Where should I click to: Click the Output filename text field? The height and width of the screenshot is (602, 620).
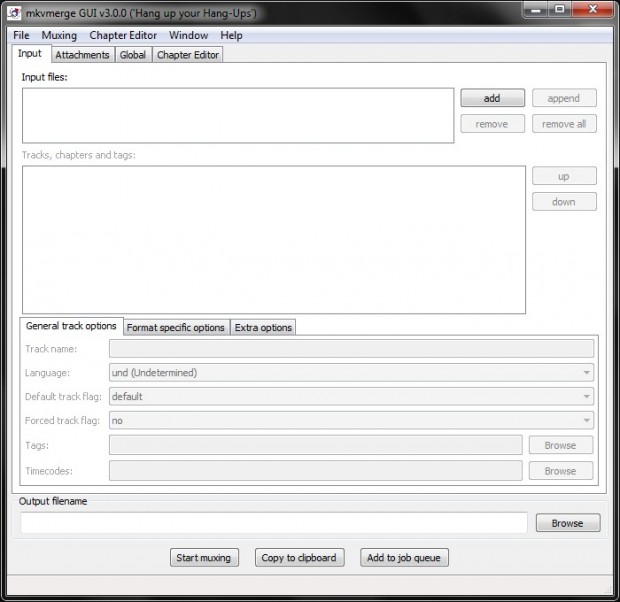click(x=274, y=523)
